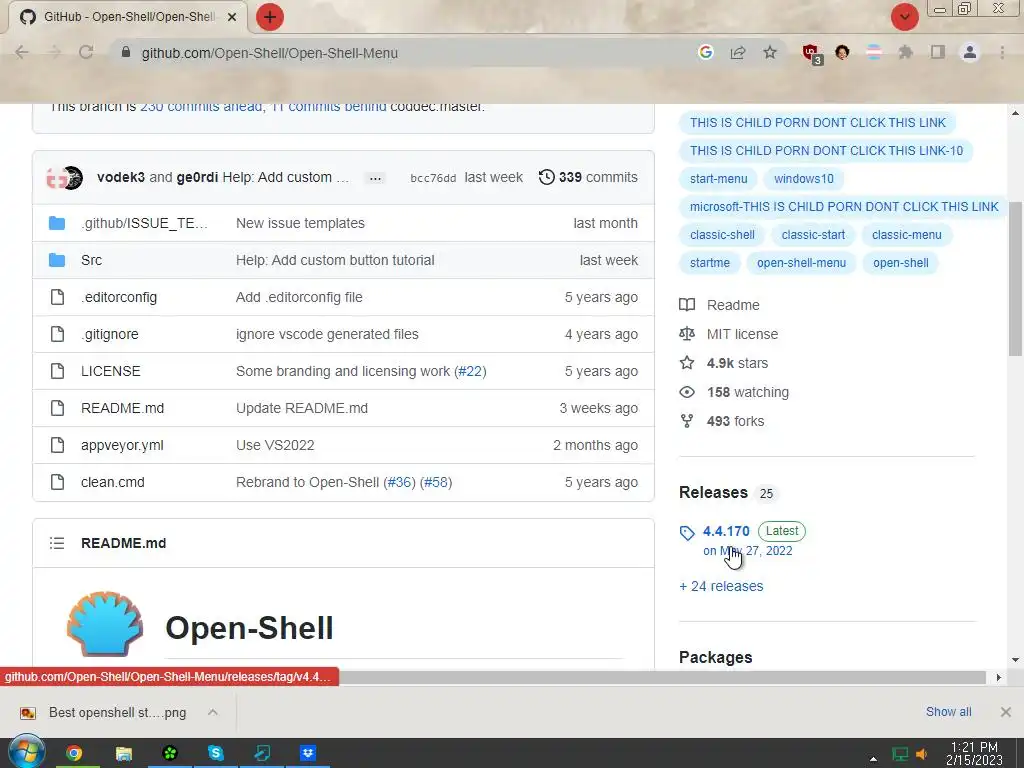This screenshot has width=1024, height=768.
Task: Select the classic-start topic tag
Action: [x=813, y=235]
